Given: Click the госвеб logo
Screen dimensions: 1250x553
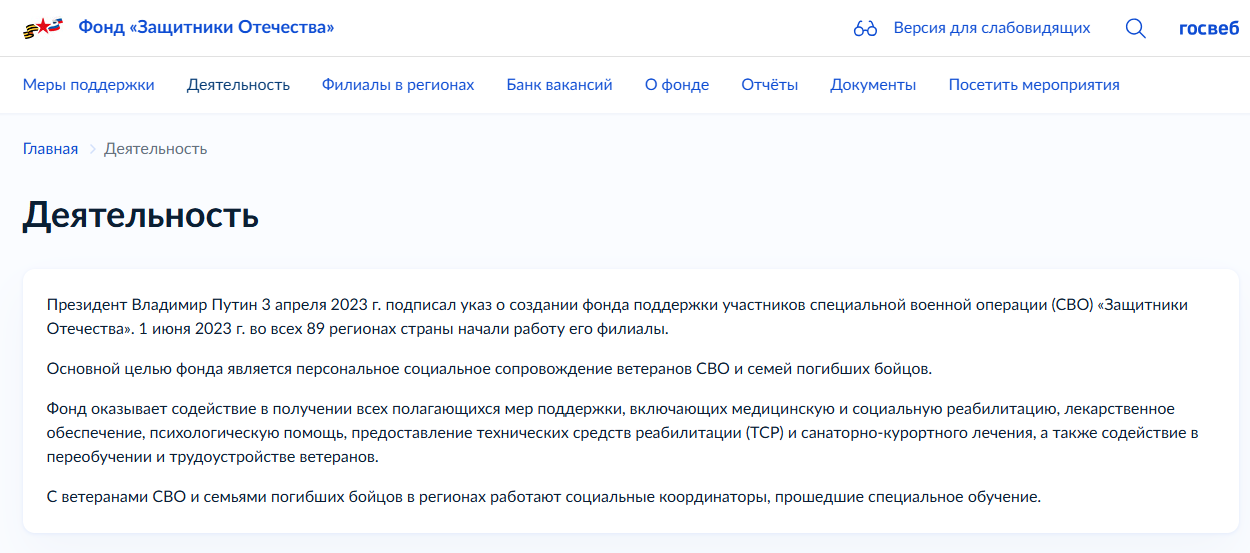Looking at the screenshot, I should (1209, 28).
